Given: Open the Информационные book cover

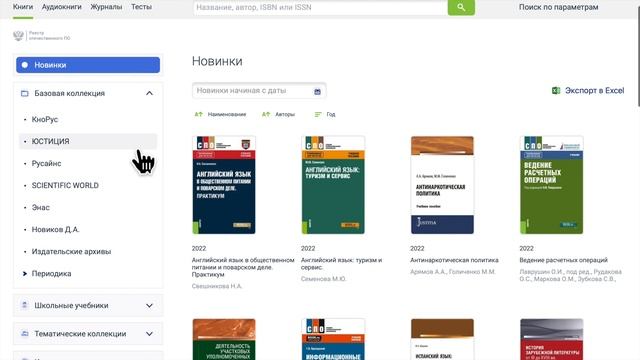Looking at the screenshot, I should coord(333,339).
